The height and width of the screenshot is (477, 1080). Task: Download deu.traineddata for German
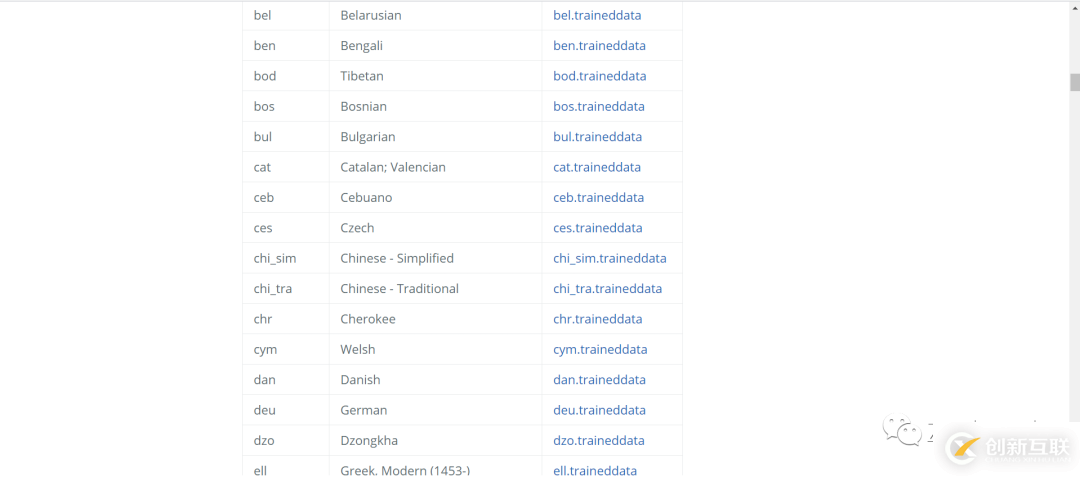pos(599,410)
